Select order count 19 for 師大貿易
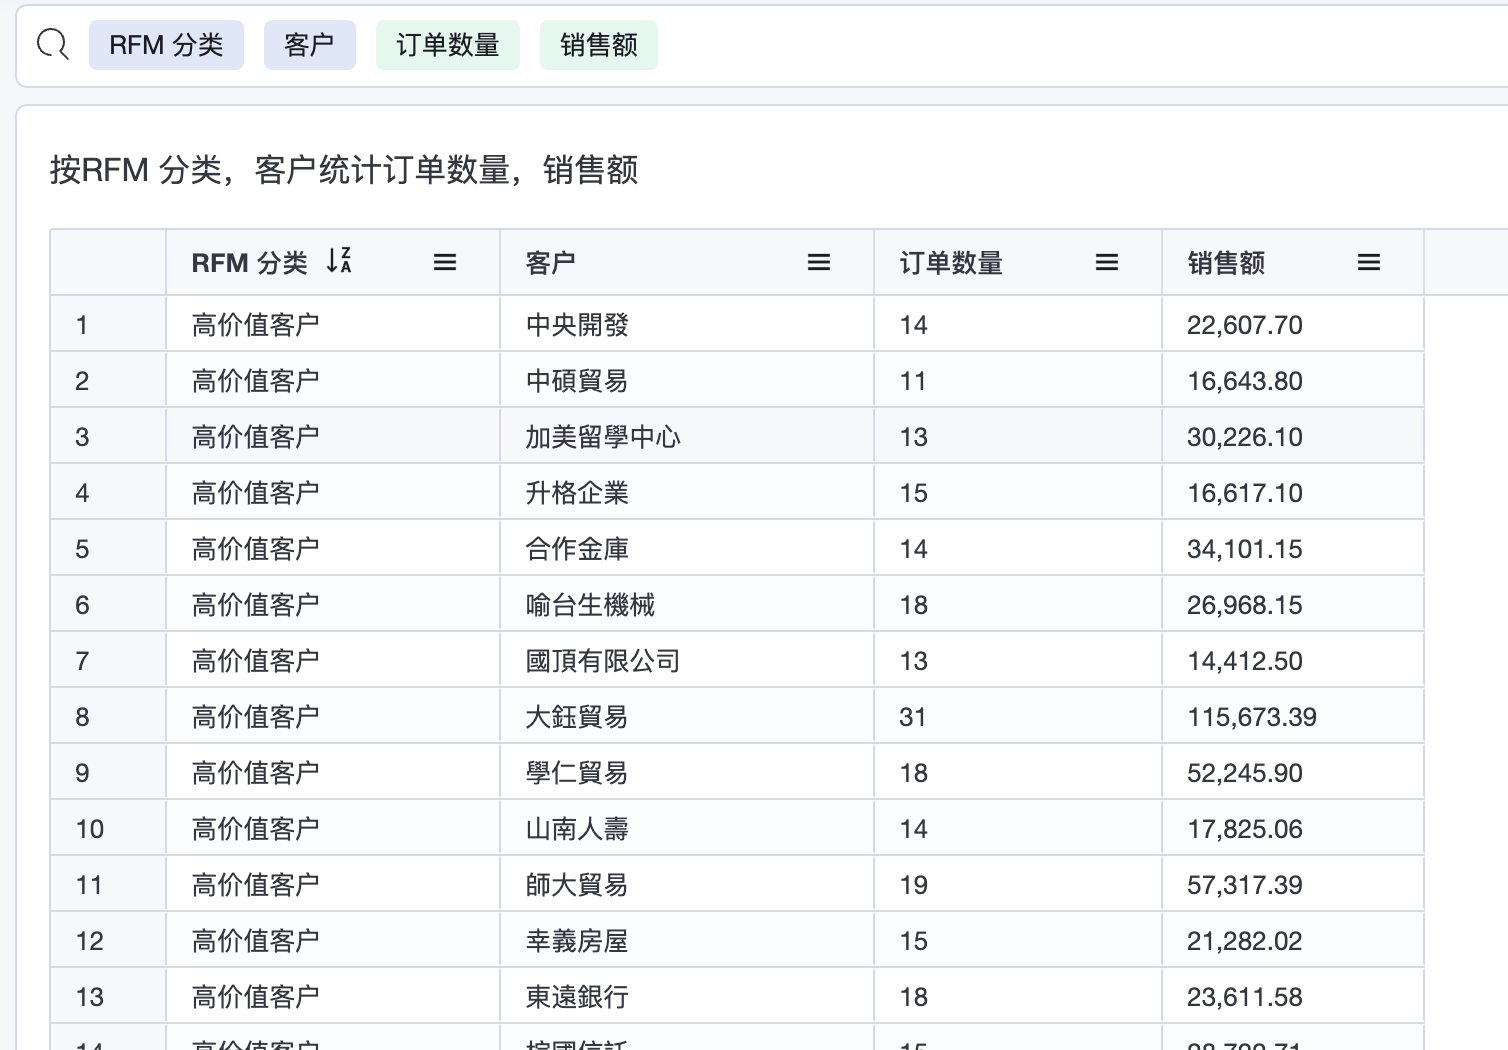Image resolution: width=1508 pixels, height=1050 pixels. click(913, 885)
